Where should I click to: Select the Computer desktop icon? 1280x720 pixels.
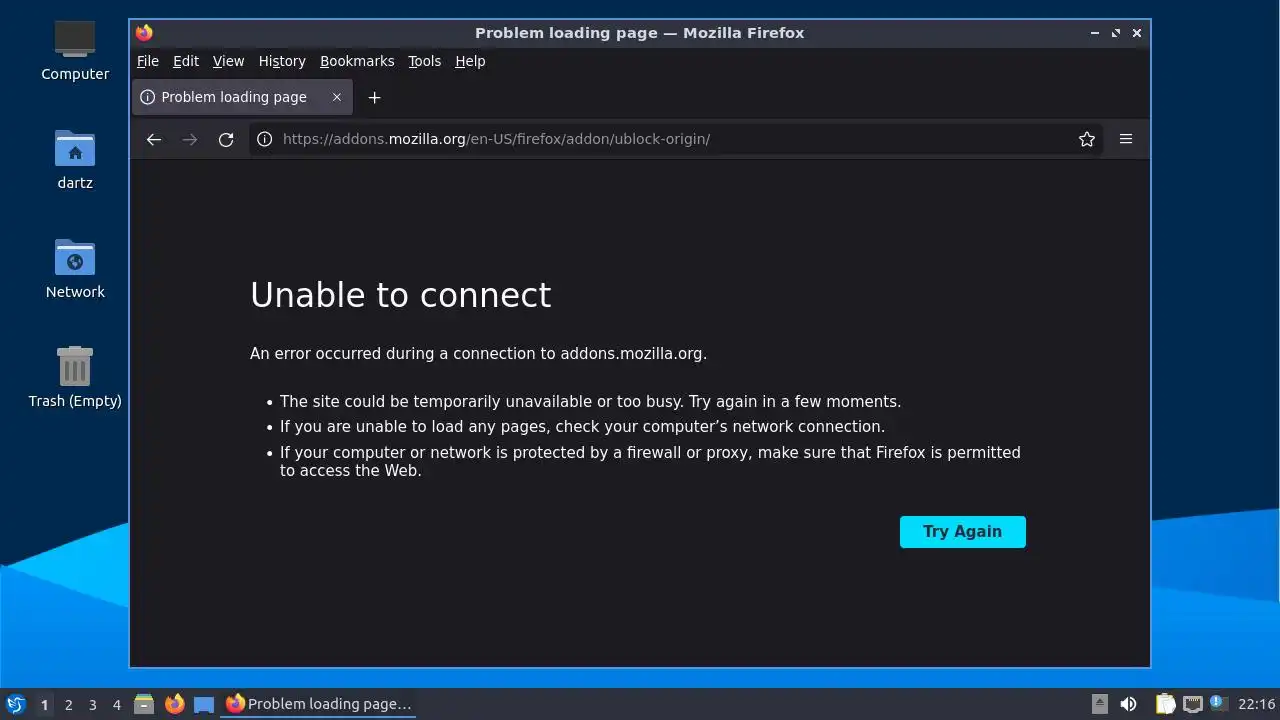coord(75,50)
